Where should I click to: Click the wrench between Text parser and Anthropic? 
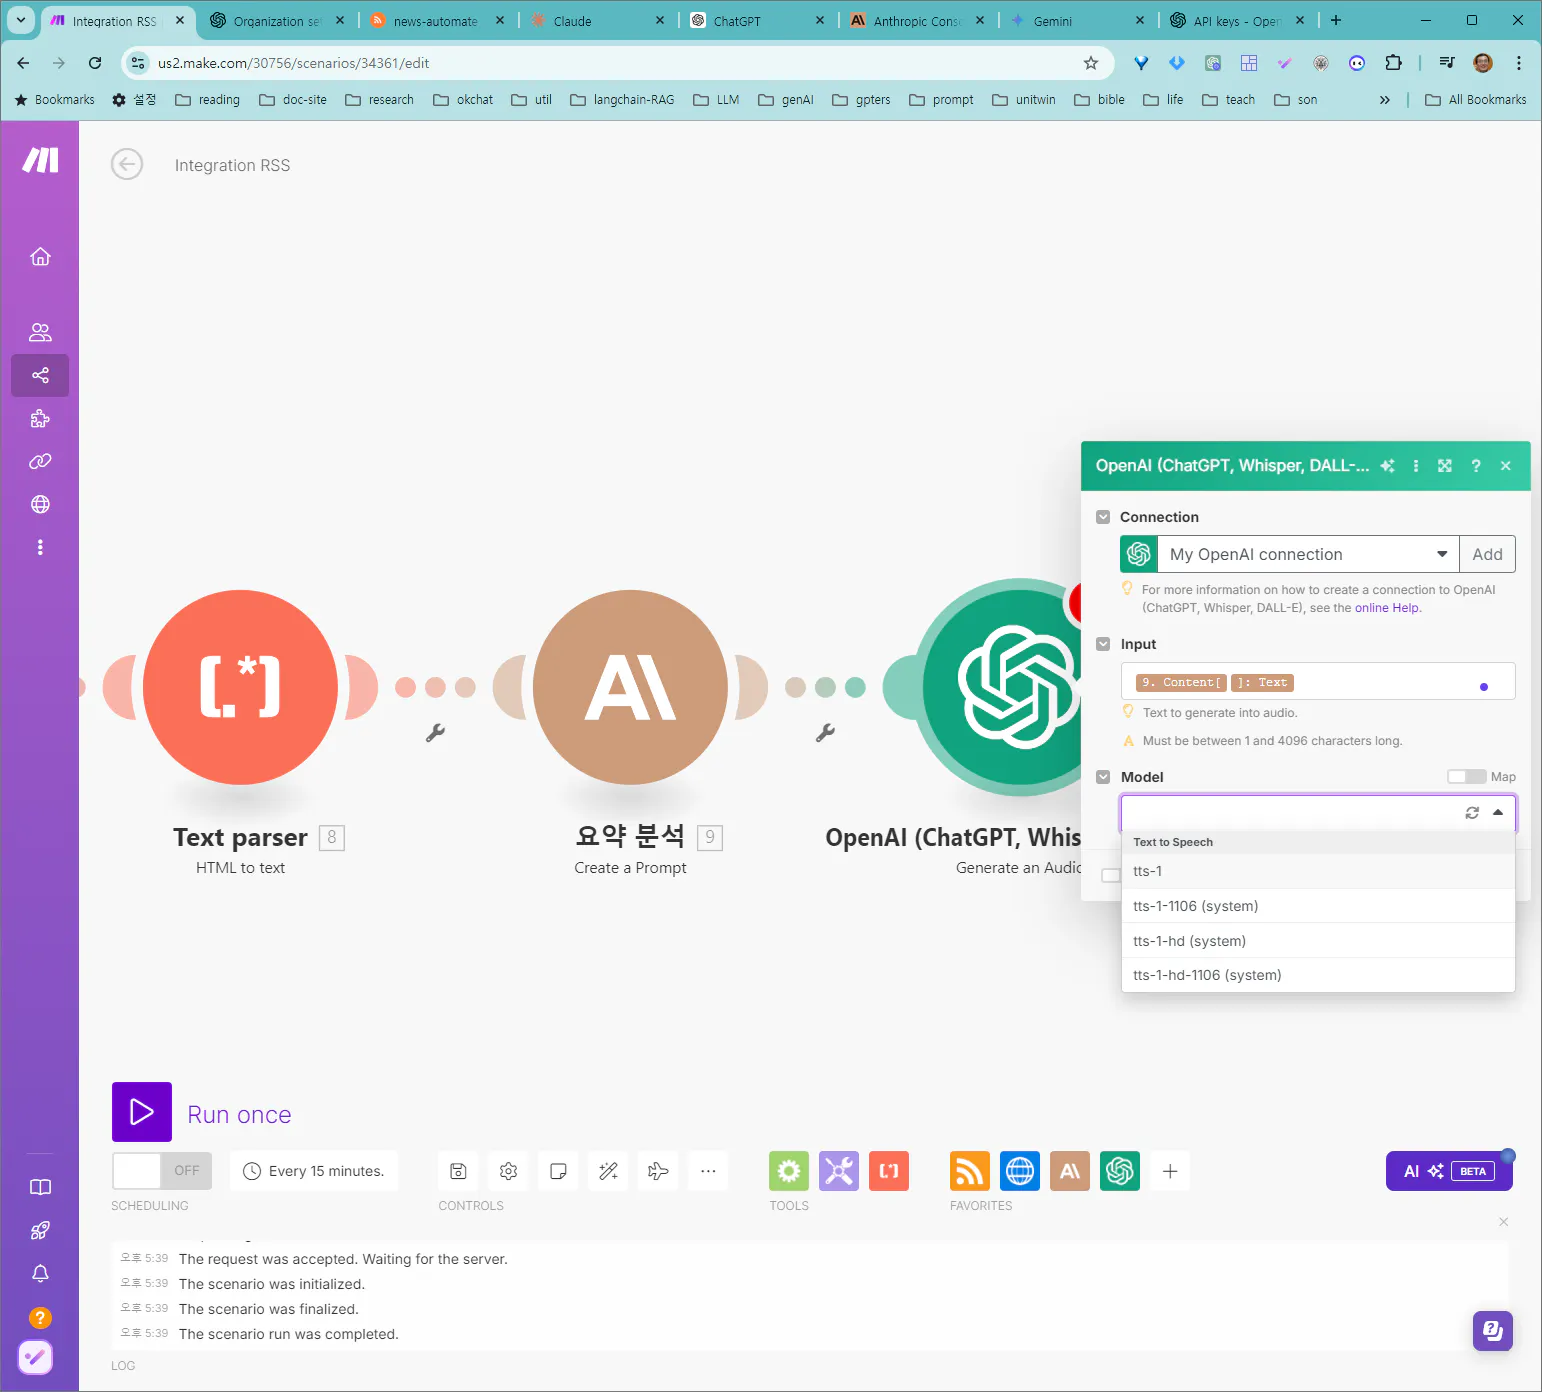[x=435, y=733]
